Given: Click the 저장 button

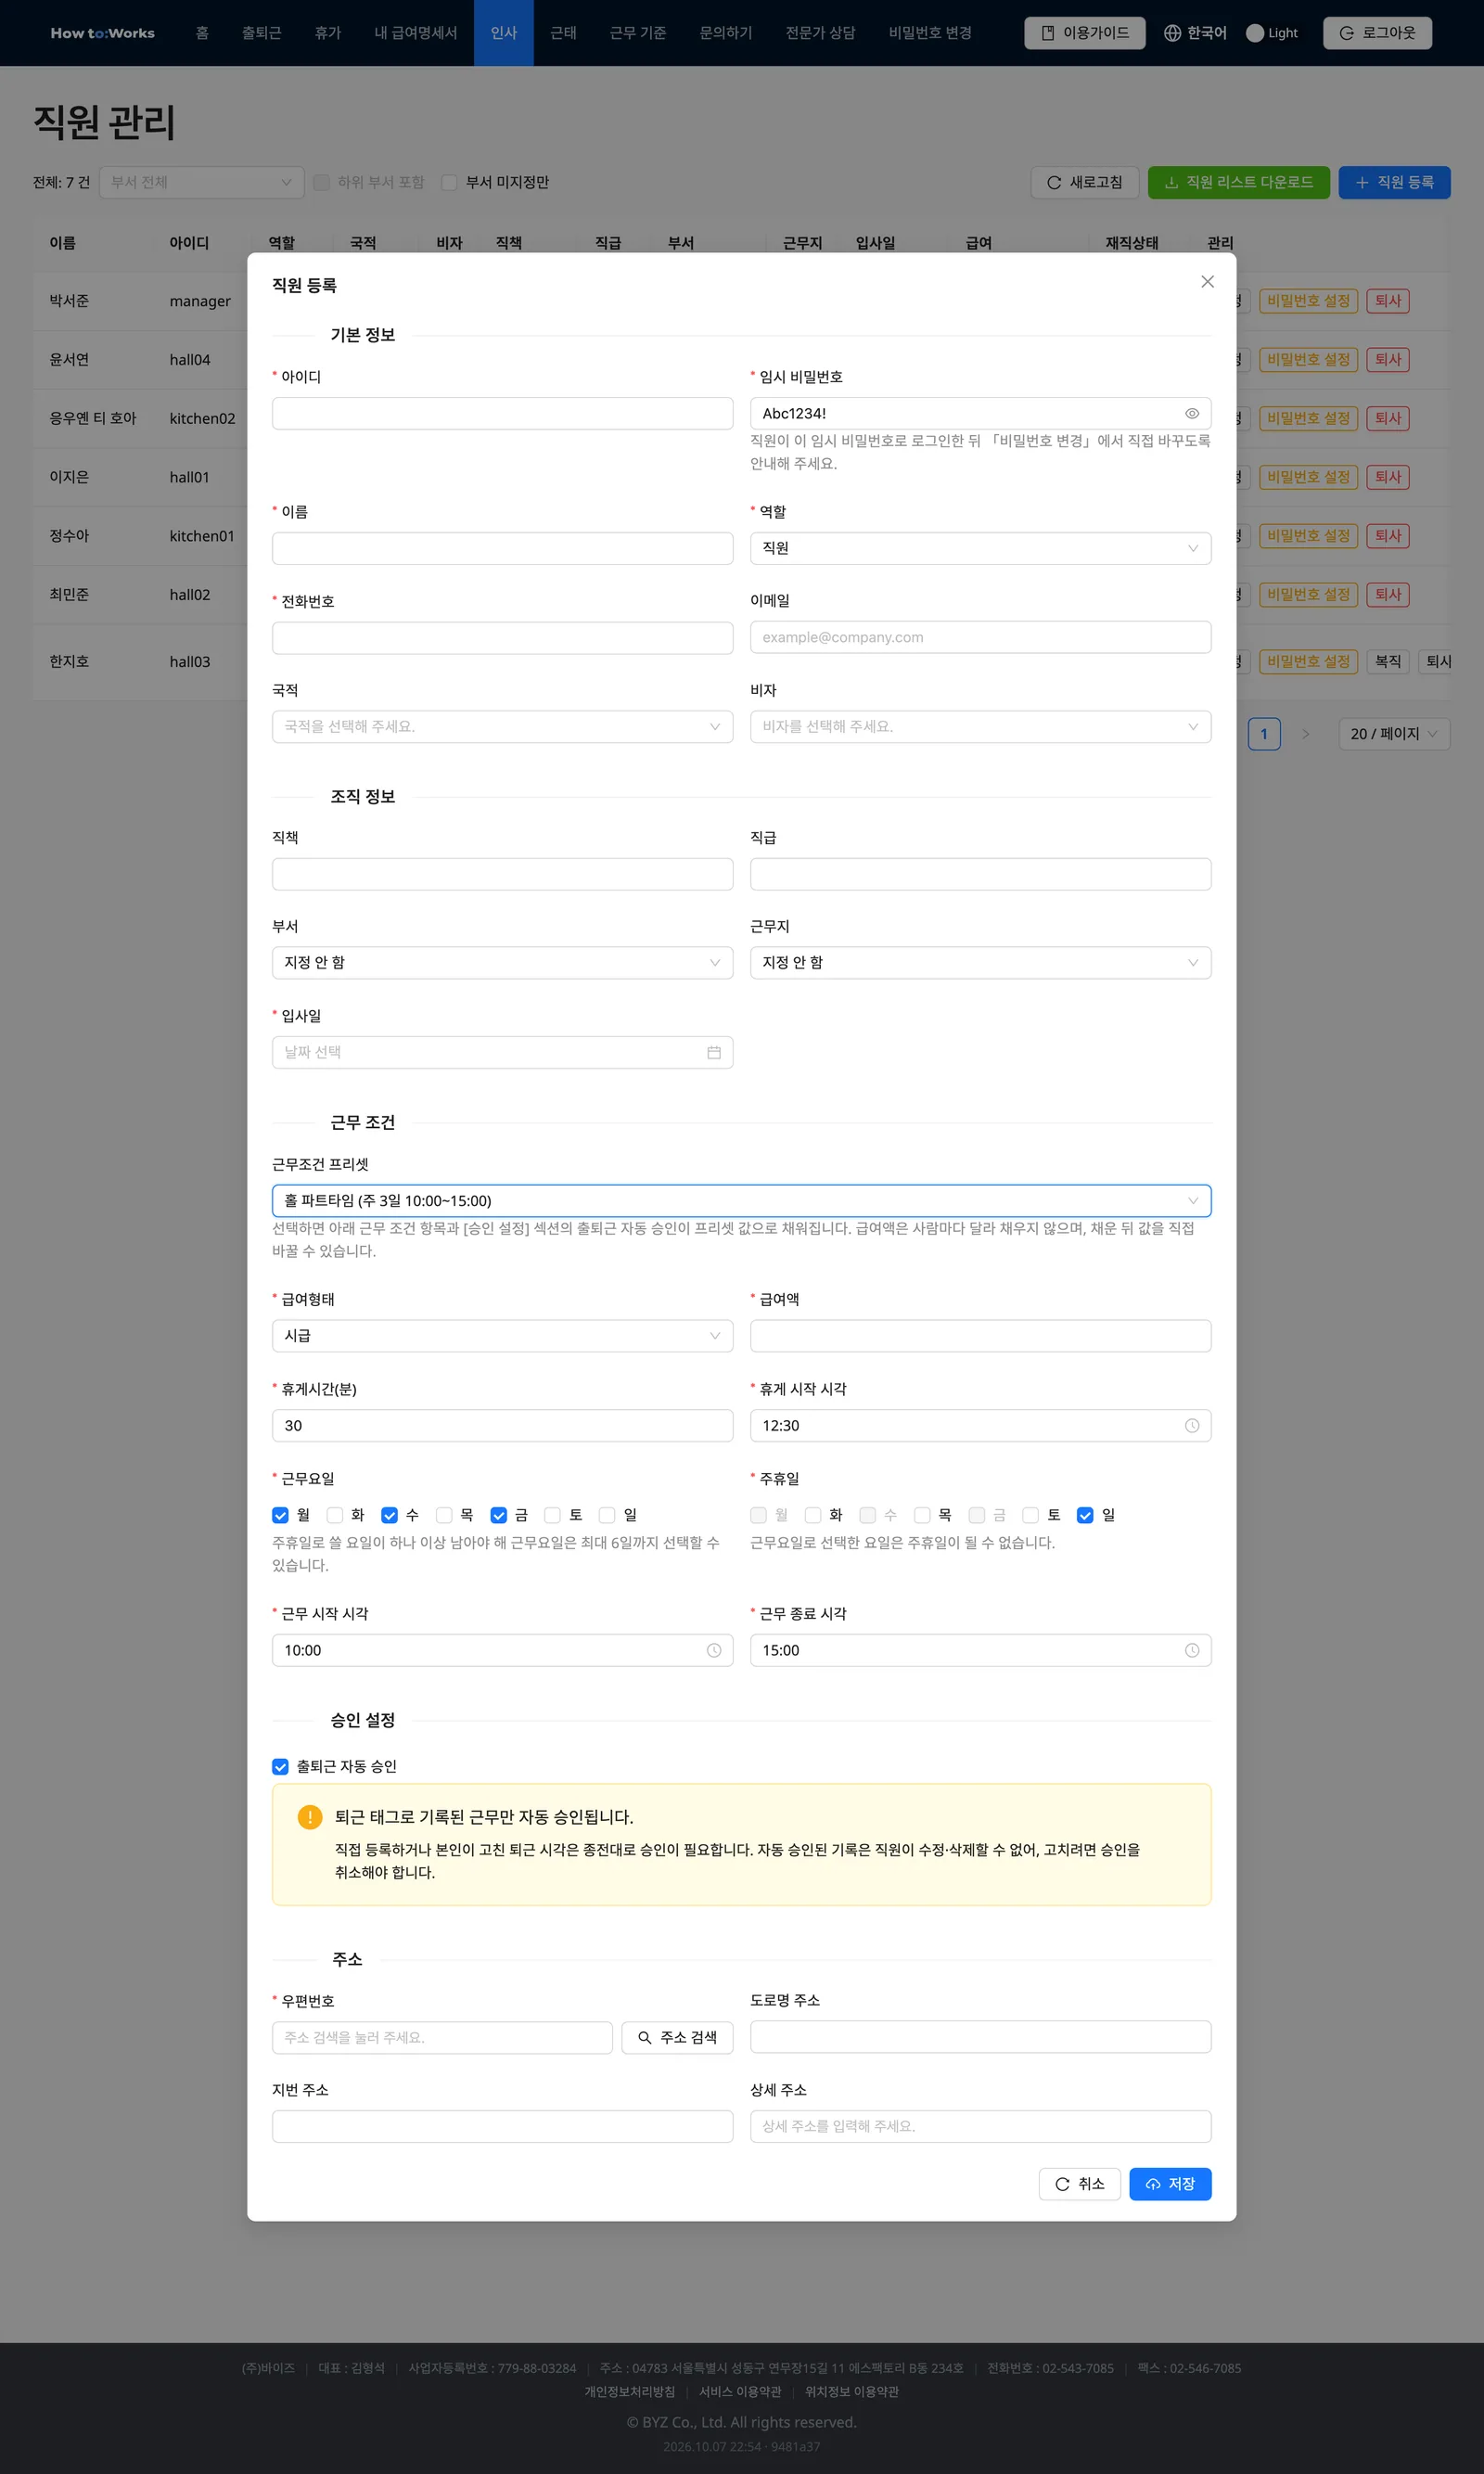Looking at the screenshot, I should pyautogui.click(x=1170, y=2184).
